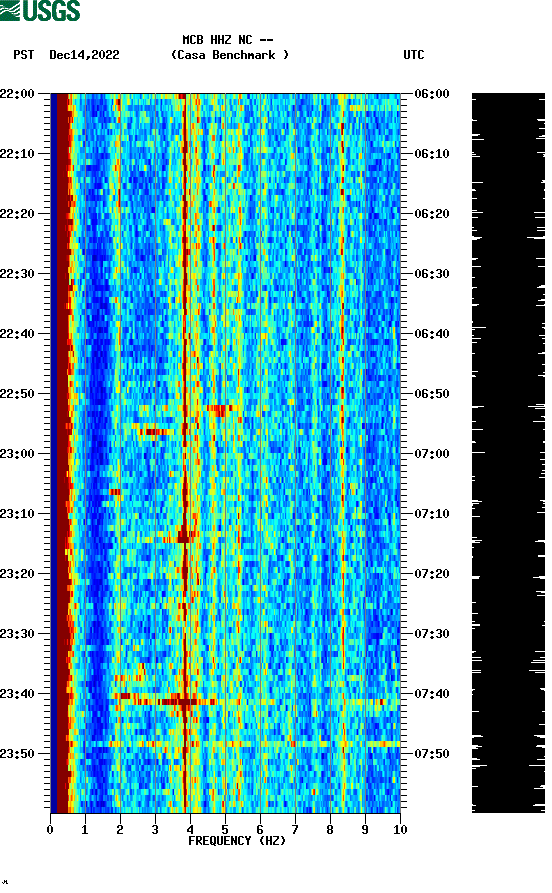Click the 5 Hz frequency tick label
Screen dimensions: 552x893
tap(225, 830)
